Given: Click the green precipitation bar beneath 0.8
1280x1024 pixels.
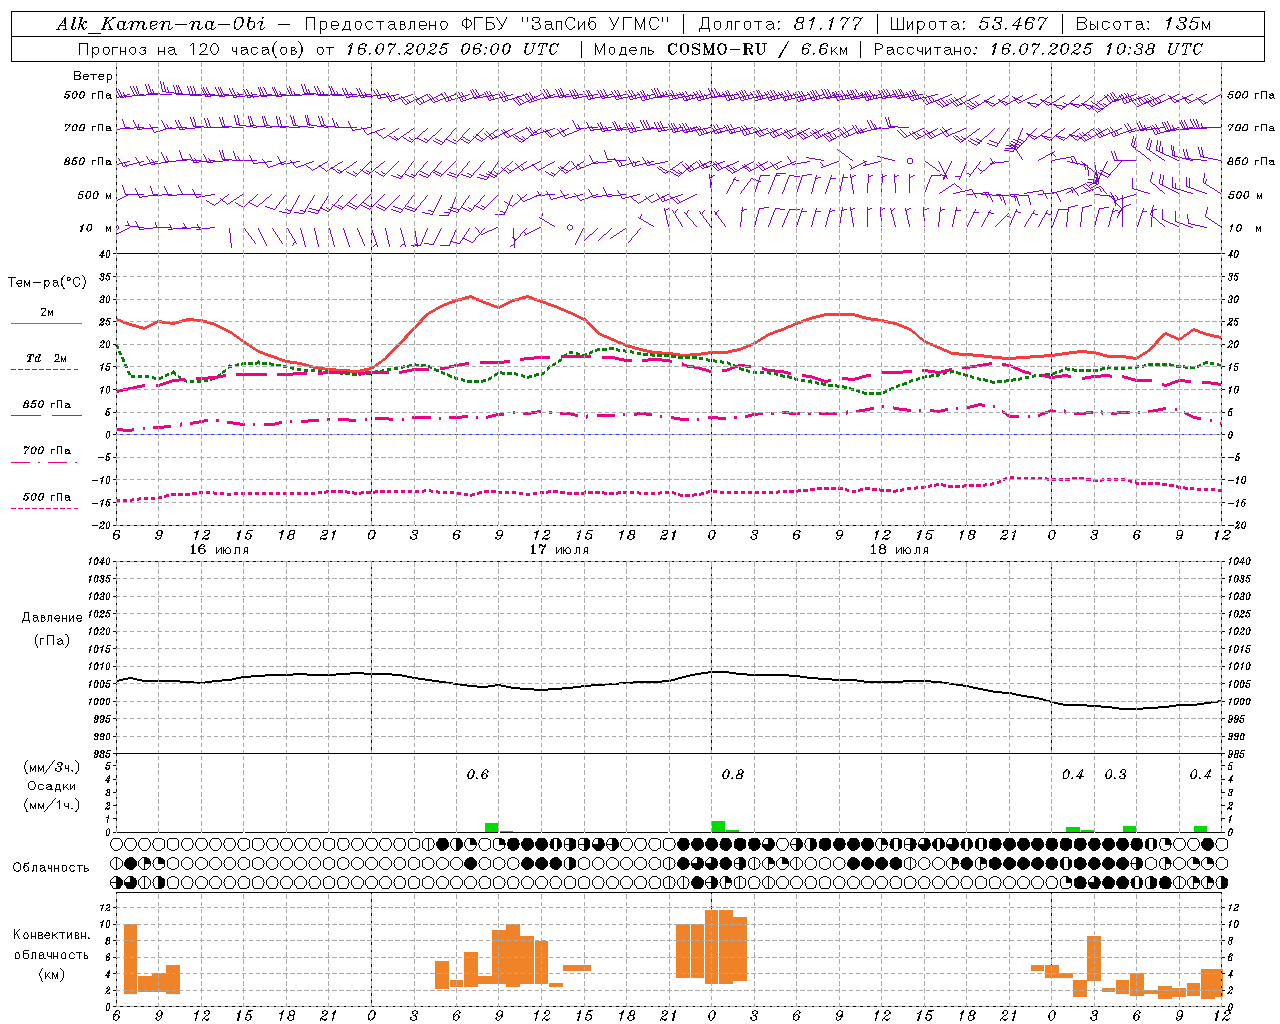Looking at the screenshot, I should click(718, 827).
